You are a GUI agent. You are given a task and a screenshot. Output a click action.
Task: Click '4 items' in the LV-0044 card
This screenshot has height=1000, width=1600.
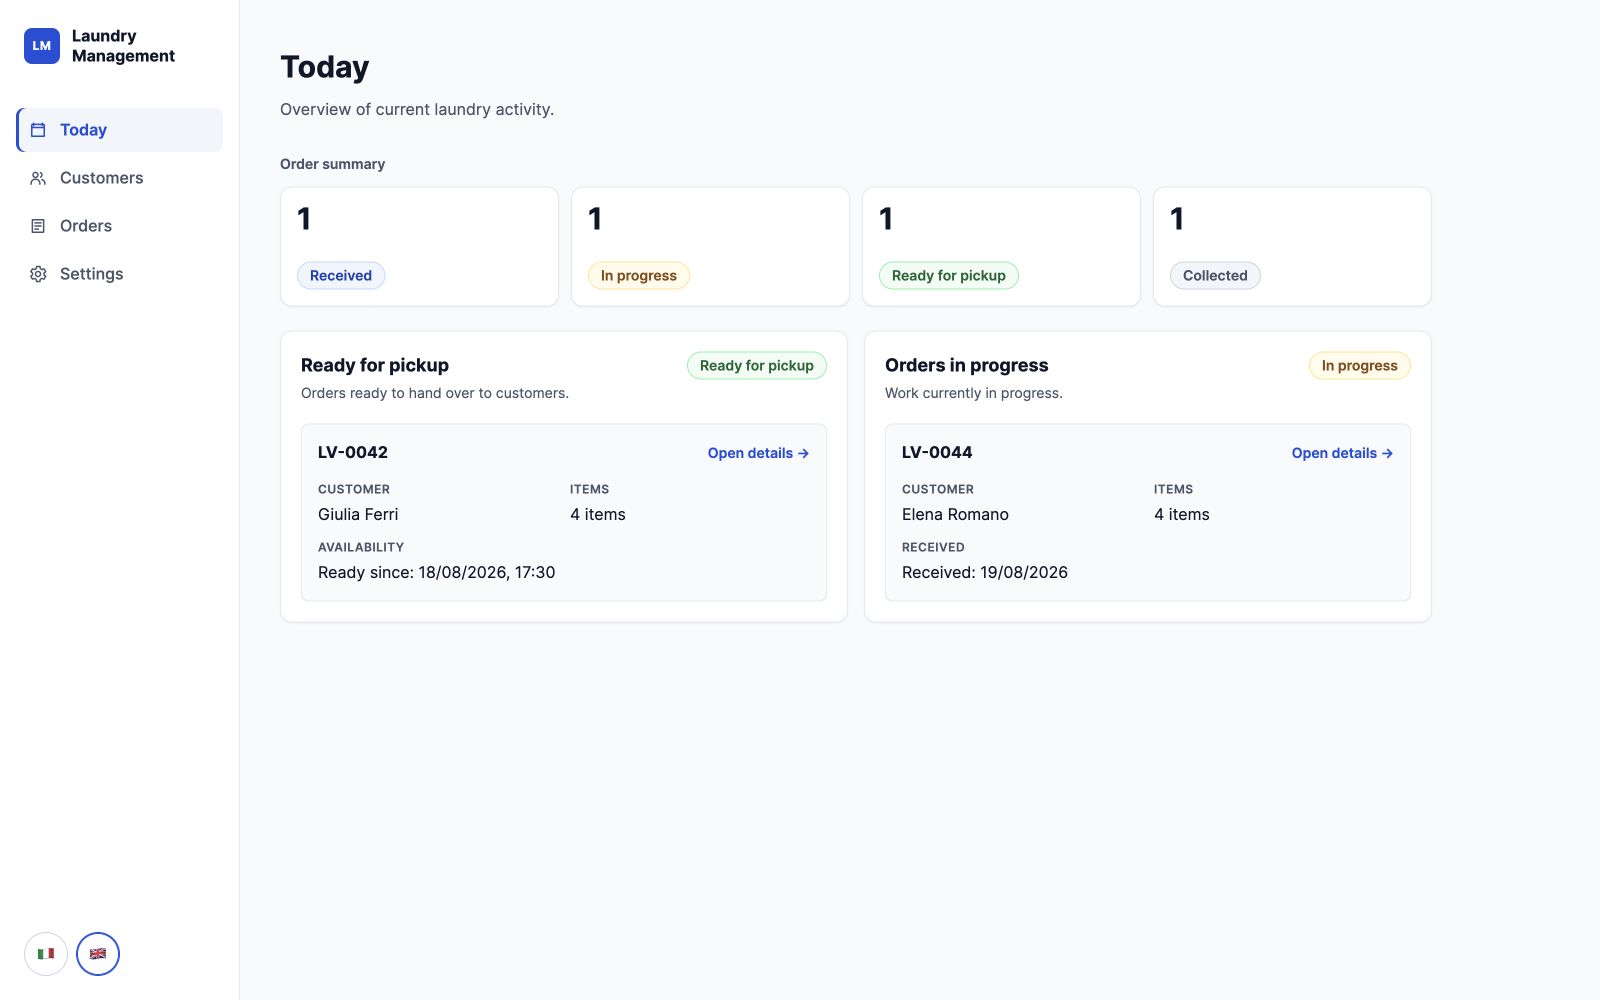(x=1182, y=514)
